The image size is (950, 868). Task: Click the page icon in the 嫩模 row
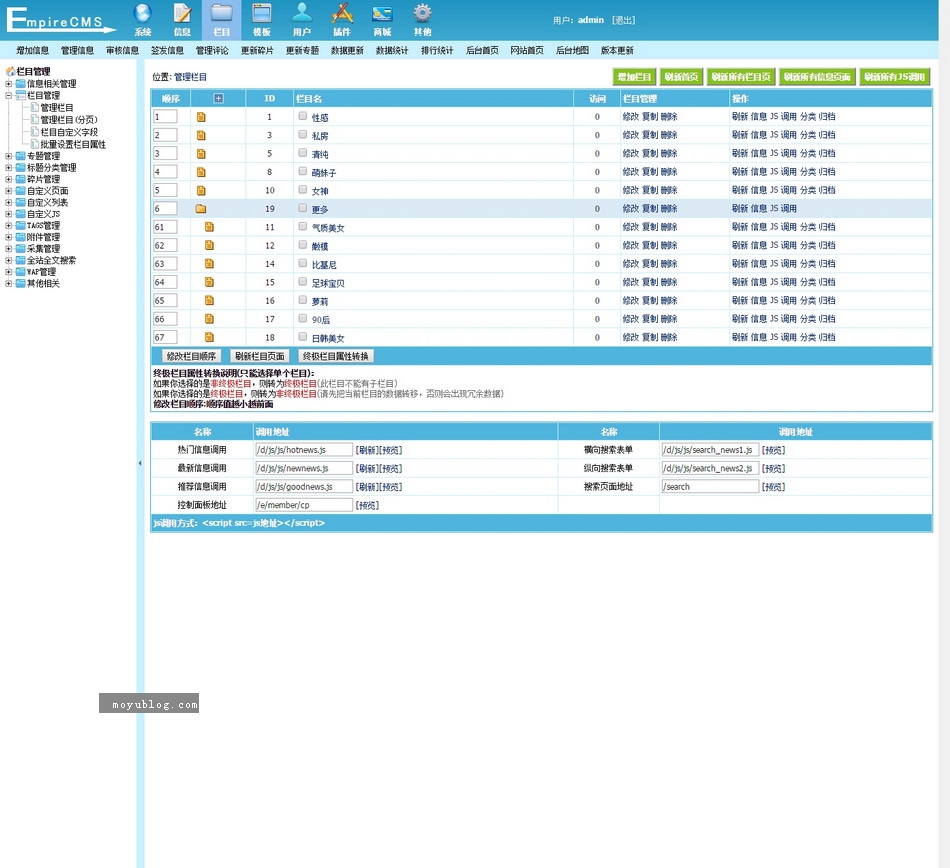(x=209, y=245)
